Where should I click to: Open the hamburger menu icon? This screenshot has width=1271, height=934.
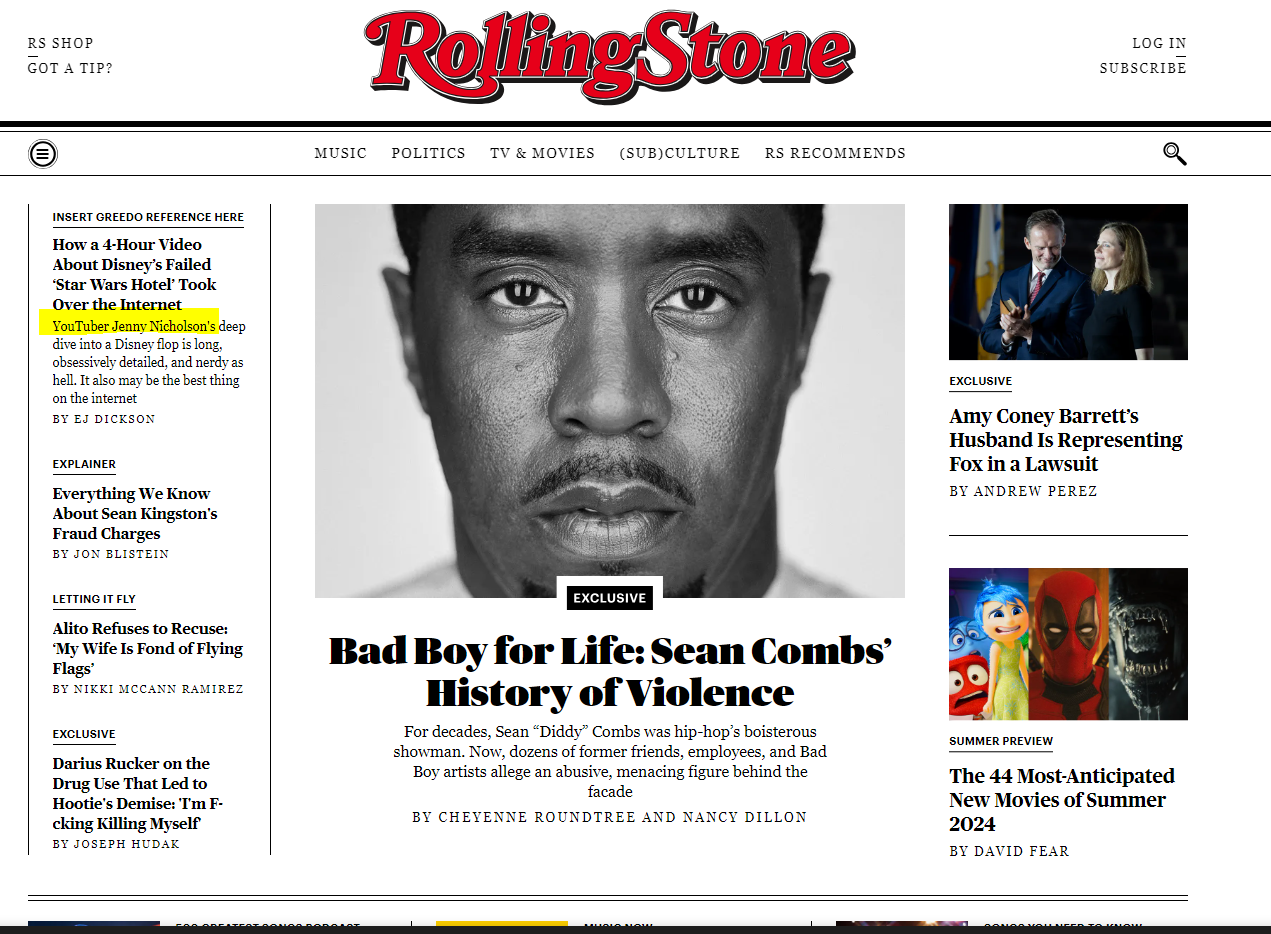click(x=43, y=154)
